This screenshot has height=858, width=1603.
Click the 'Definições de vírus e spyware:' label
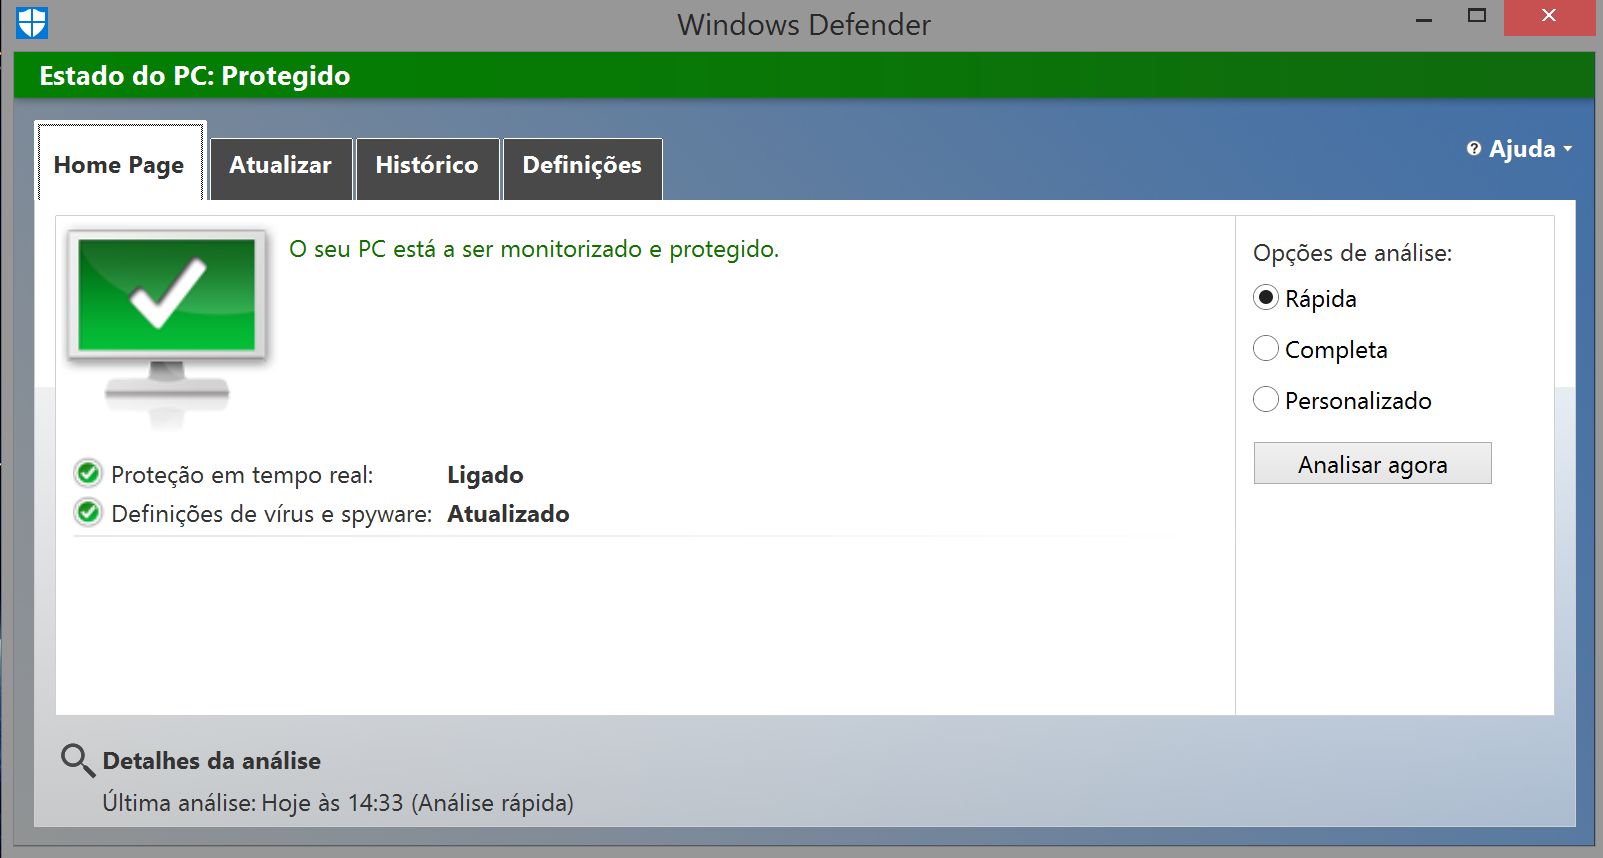click(272, 514)
